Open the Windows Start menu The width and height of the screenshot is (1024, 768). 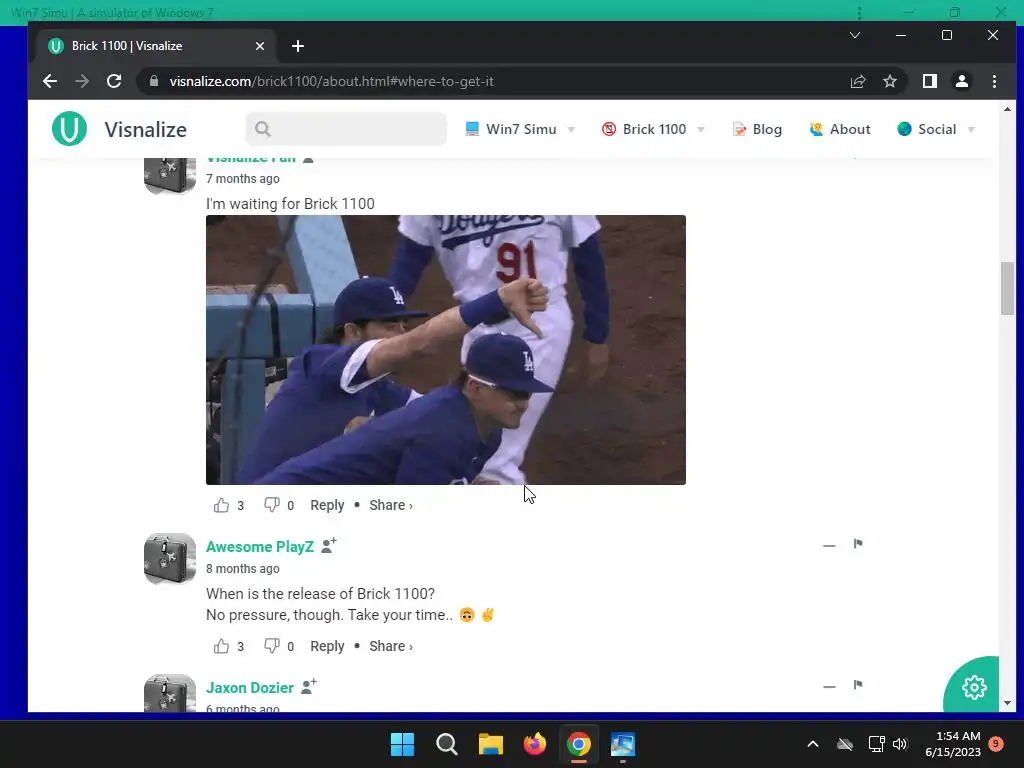pos(402,744)
